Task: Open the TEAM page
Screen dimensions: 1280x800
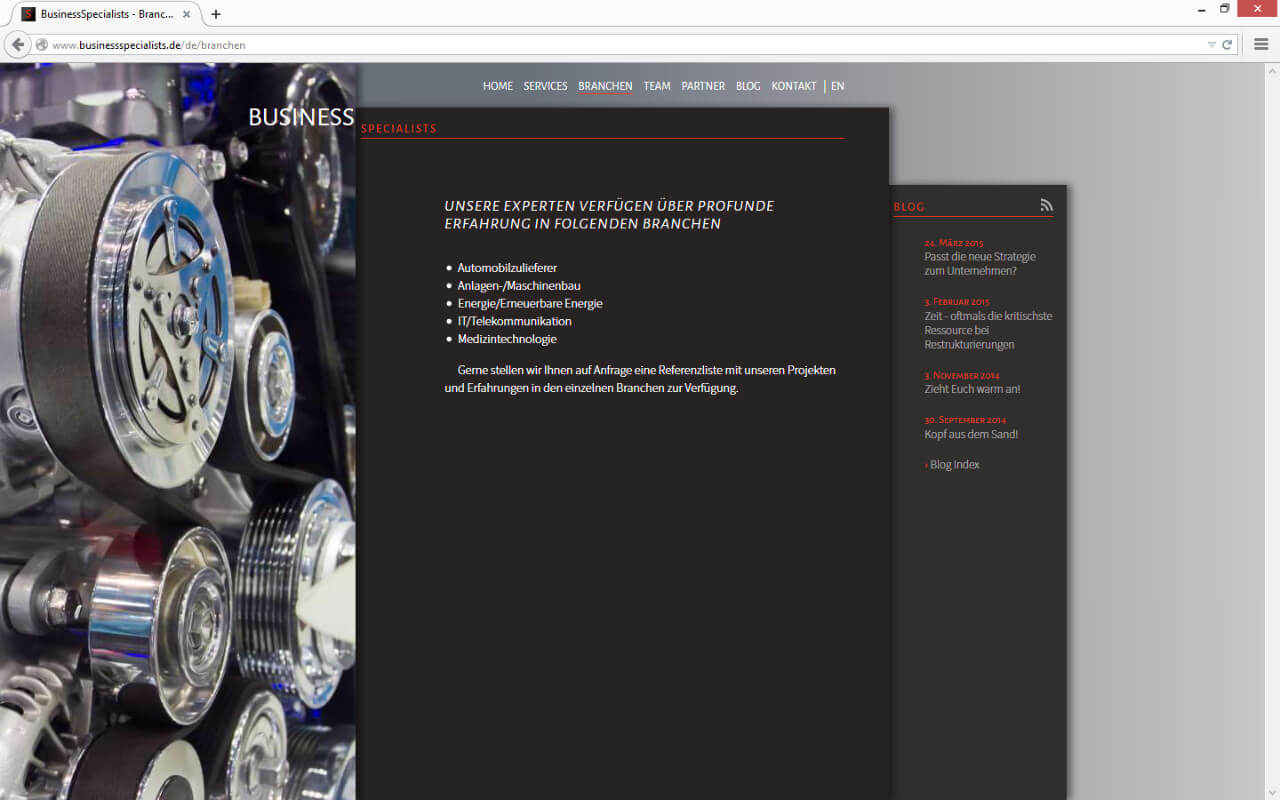Action: click(657, 86)
